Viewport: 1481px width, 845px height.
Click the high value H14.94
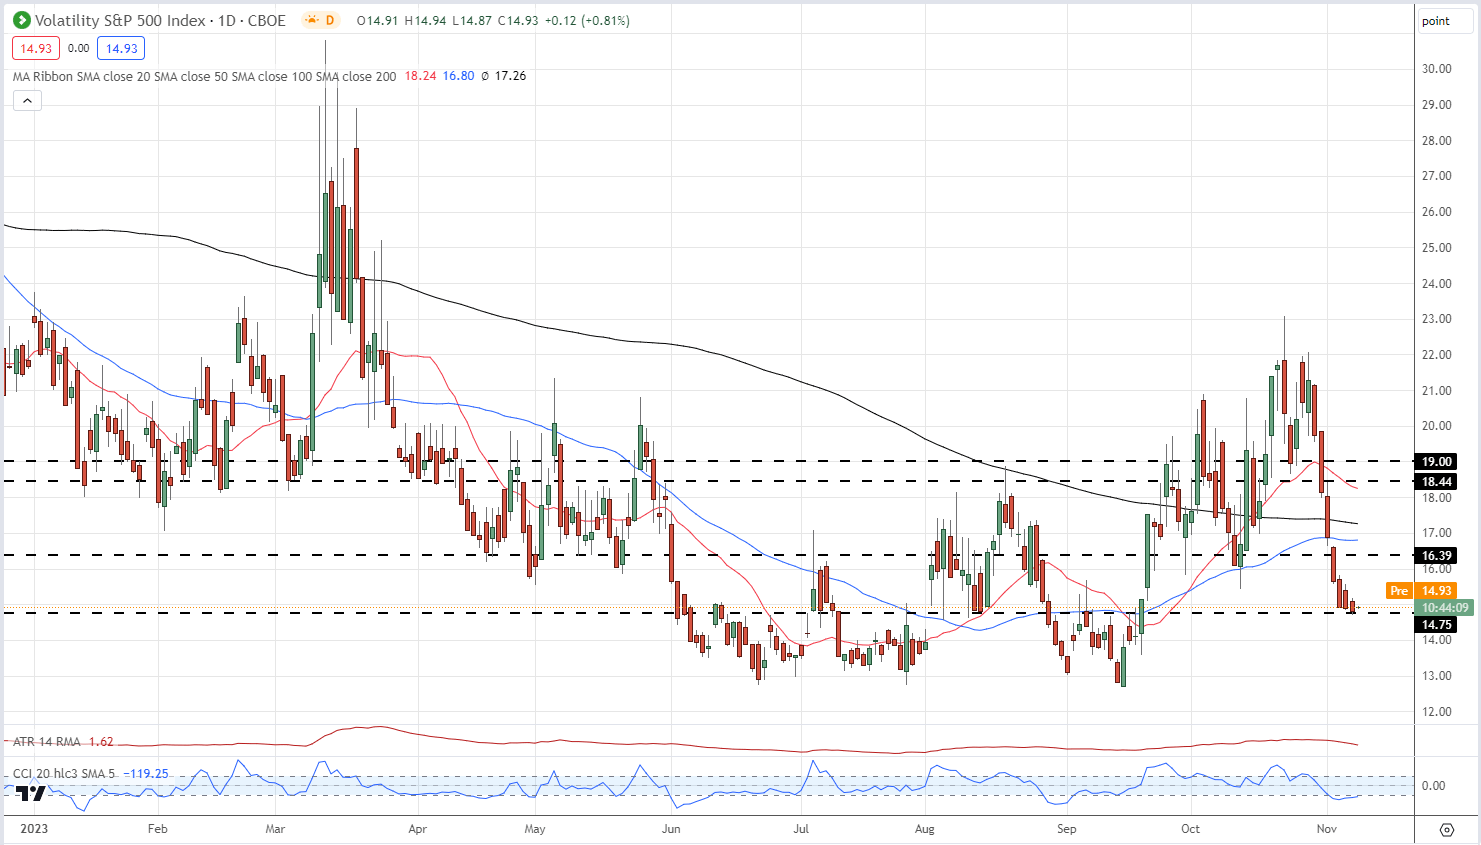pyautogui.click(x=425, y=20)
